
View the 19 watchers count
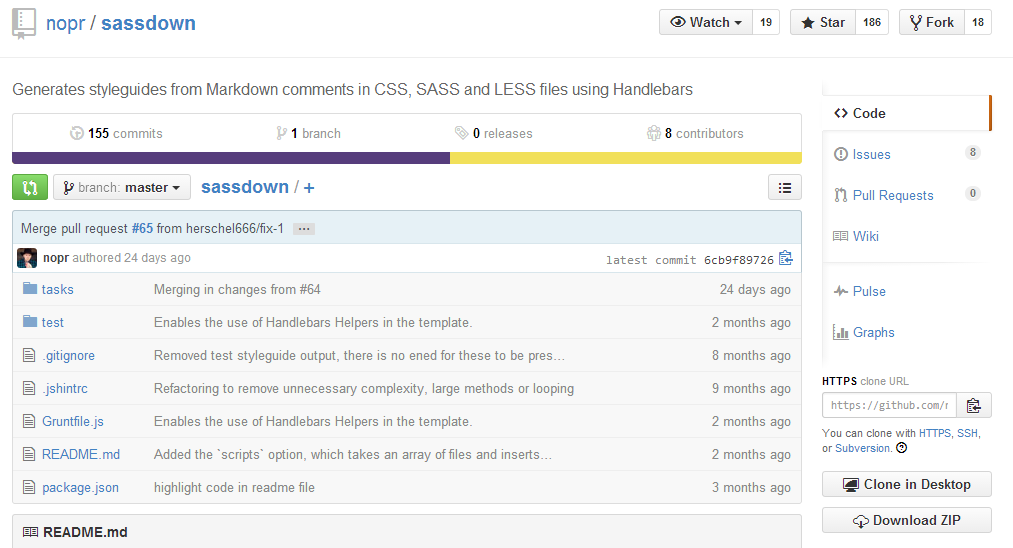[x=766, y=22]
